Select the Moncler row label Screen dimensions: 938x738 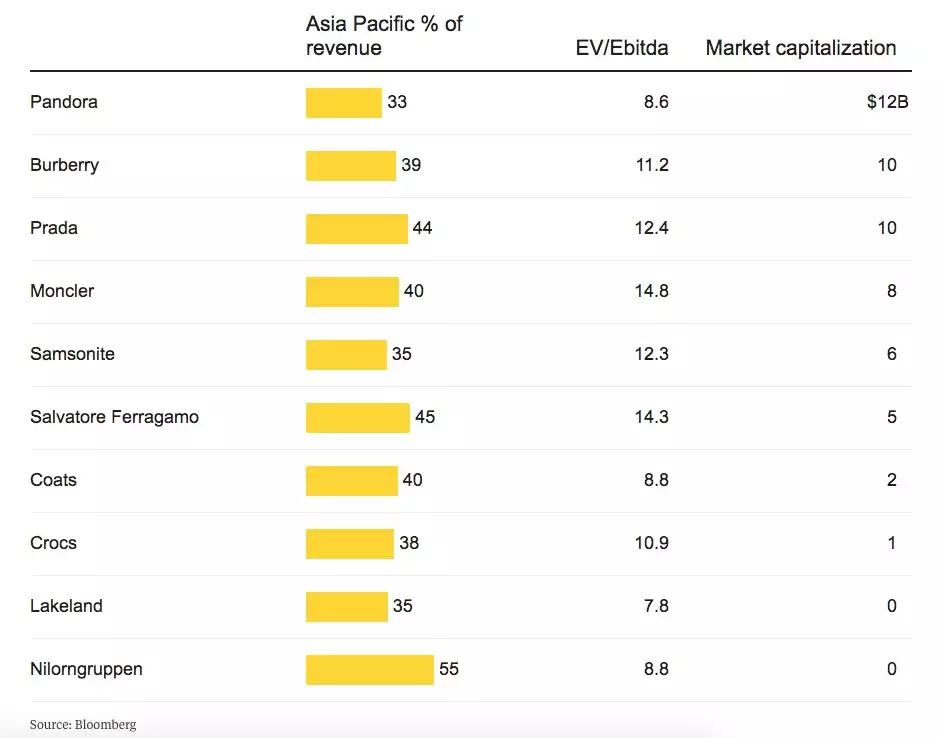click(x=62, y=291)
